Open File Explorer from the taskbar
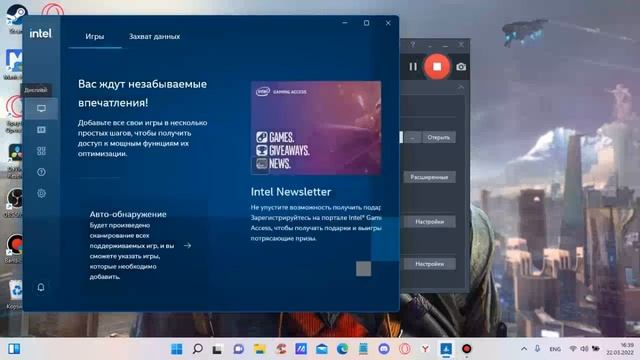 click(260, 349)
